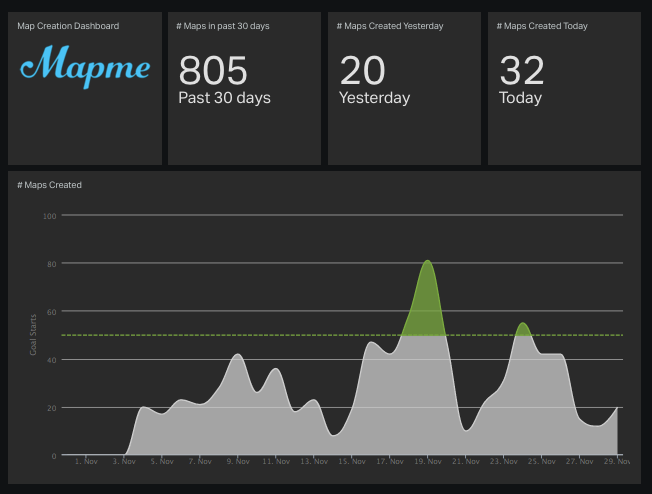Click the '21. Nov' axis label
The height and width of the screenshot is (494, 652).
coord(466,461)
